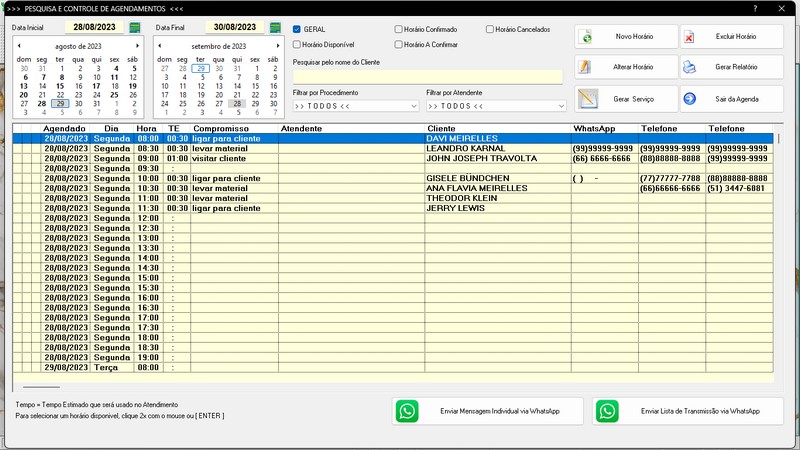
Task: Select the ANA FLAVIA MEIRELLES row
Action: pyautogui.click(x=393, y=188)
